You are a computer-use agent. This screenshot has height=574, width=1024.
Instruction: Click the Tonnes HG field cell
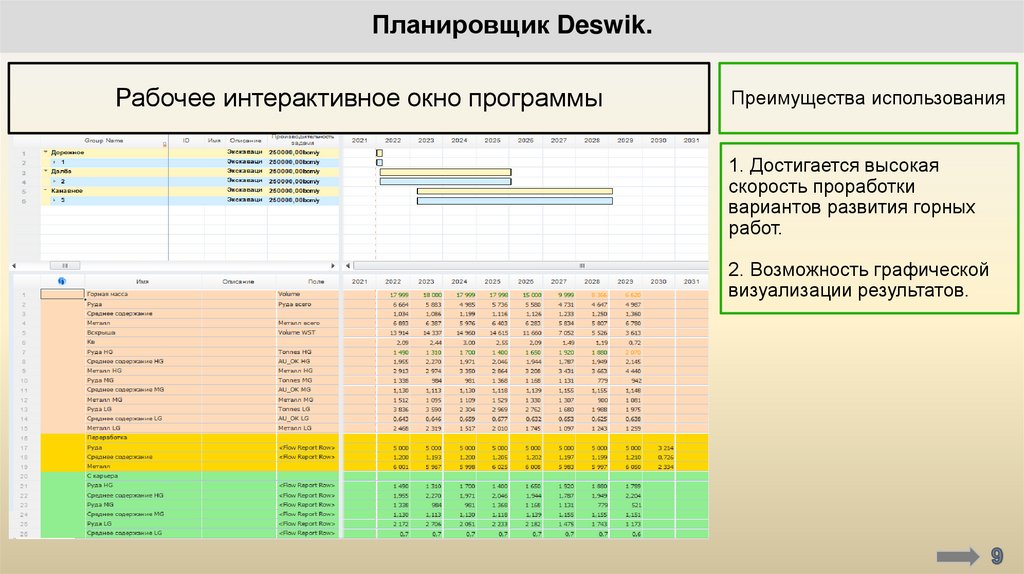[x=308, y=351]
